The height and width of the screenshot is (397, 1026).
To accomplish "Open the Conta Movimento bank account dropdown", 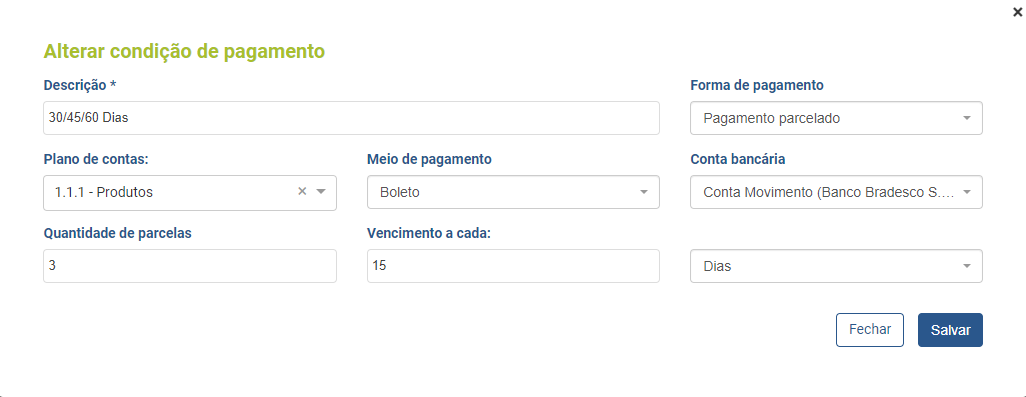I will point(836,192).
